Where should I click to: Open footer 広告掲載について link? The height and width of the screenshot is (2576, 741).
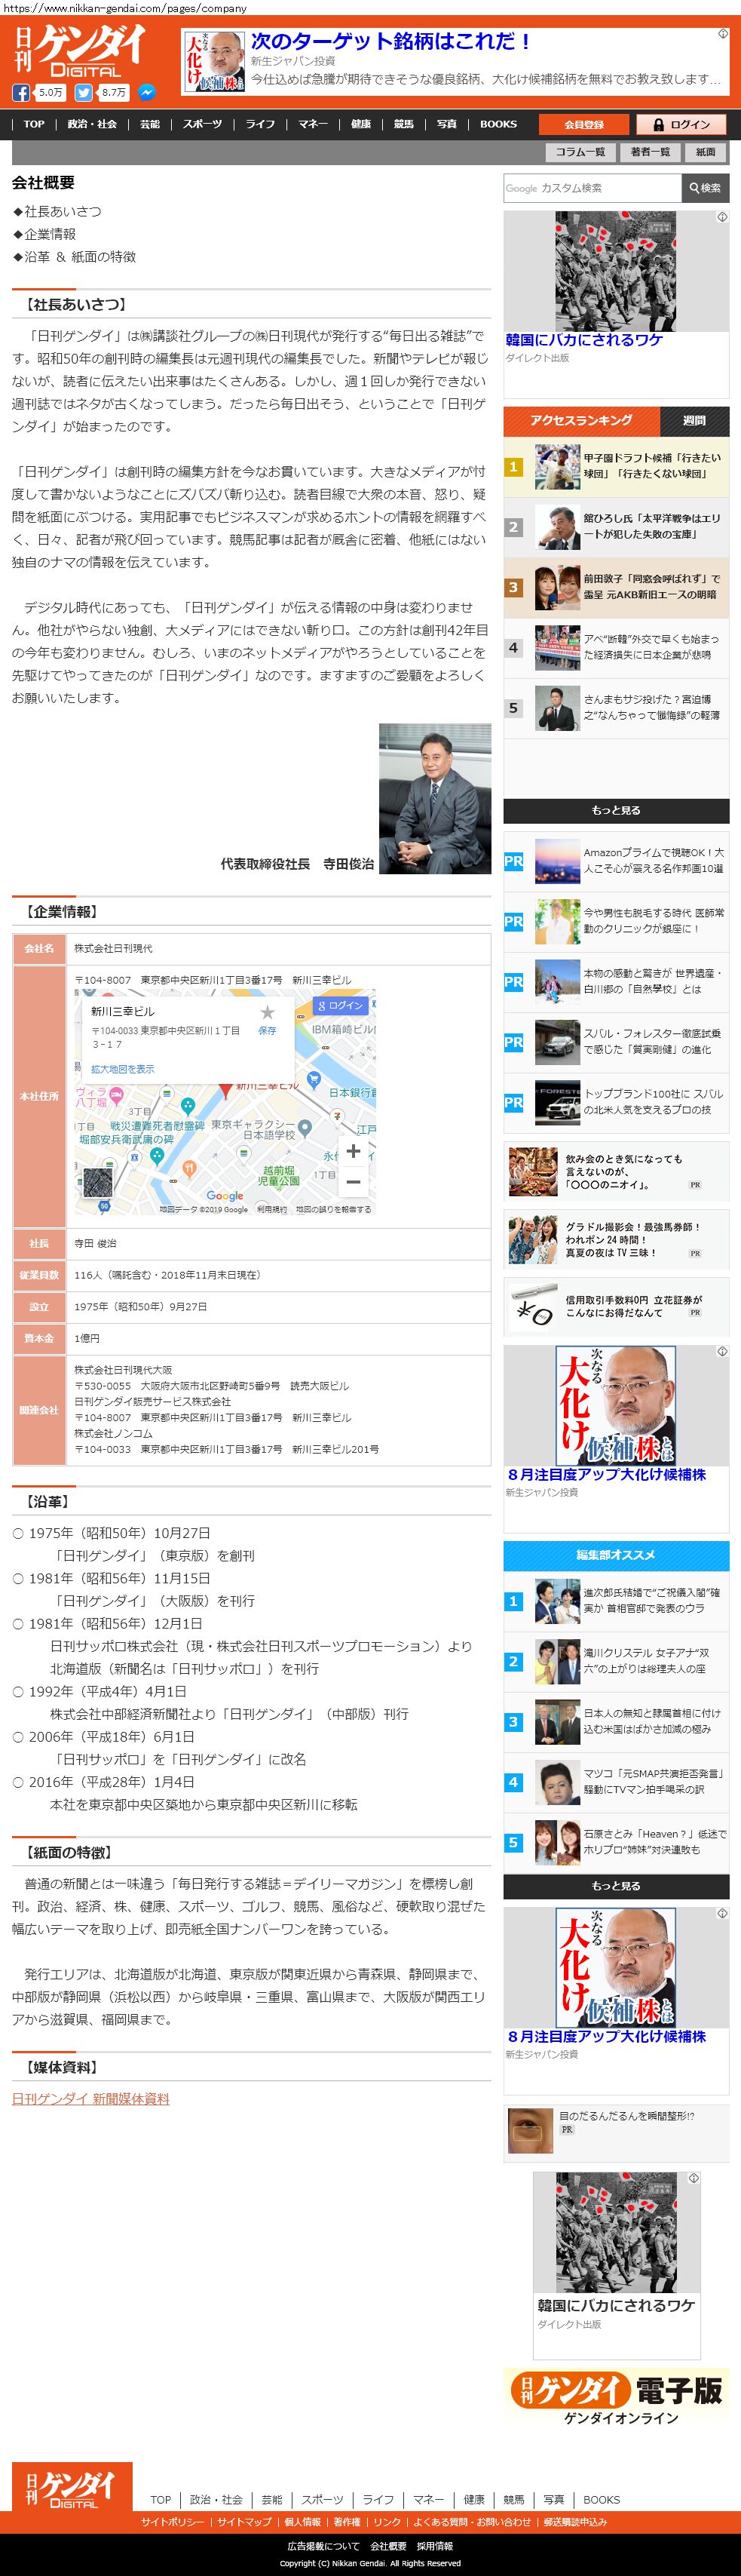coord(324,2546)
